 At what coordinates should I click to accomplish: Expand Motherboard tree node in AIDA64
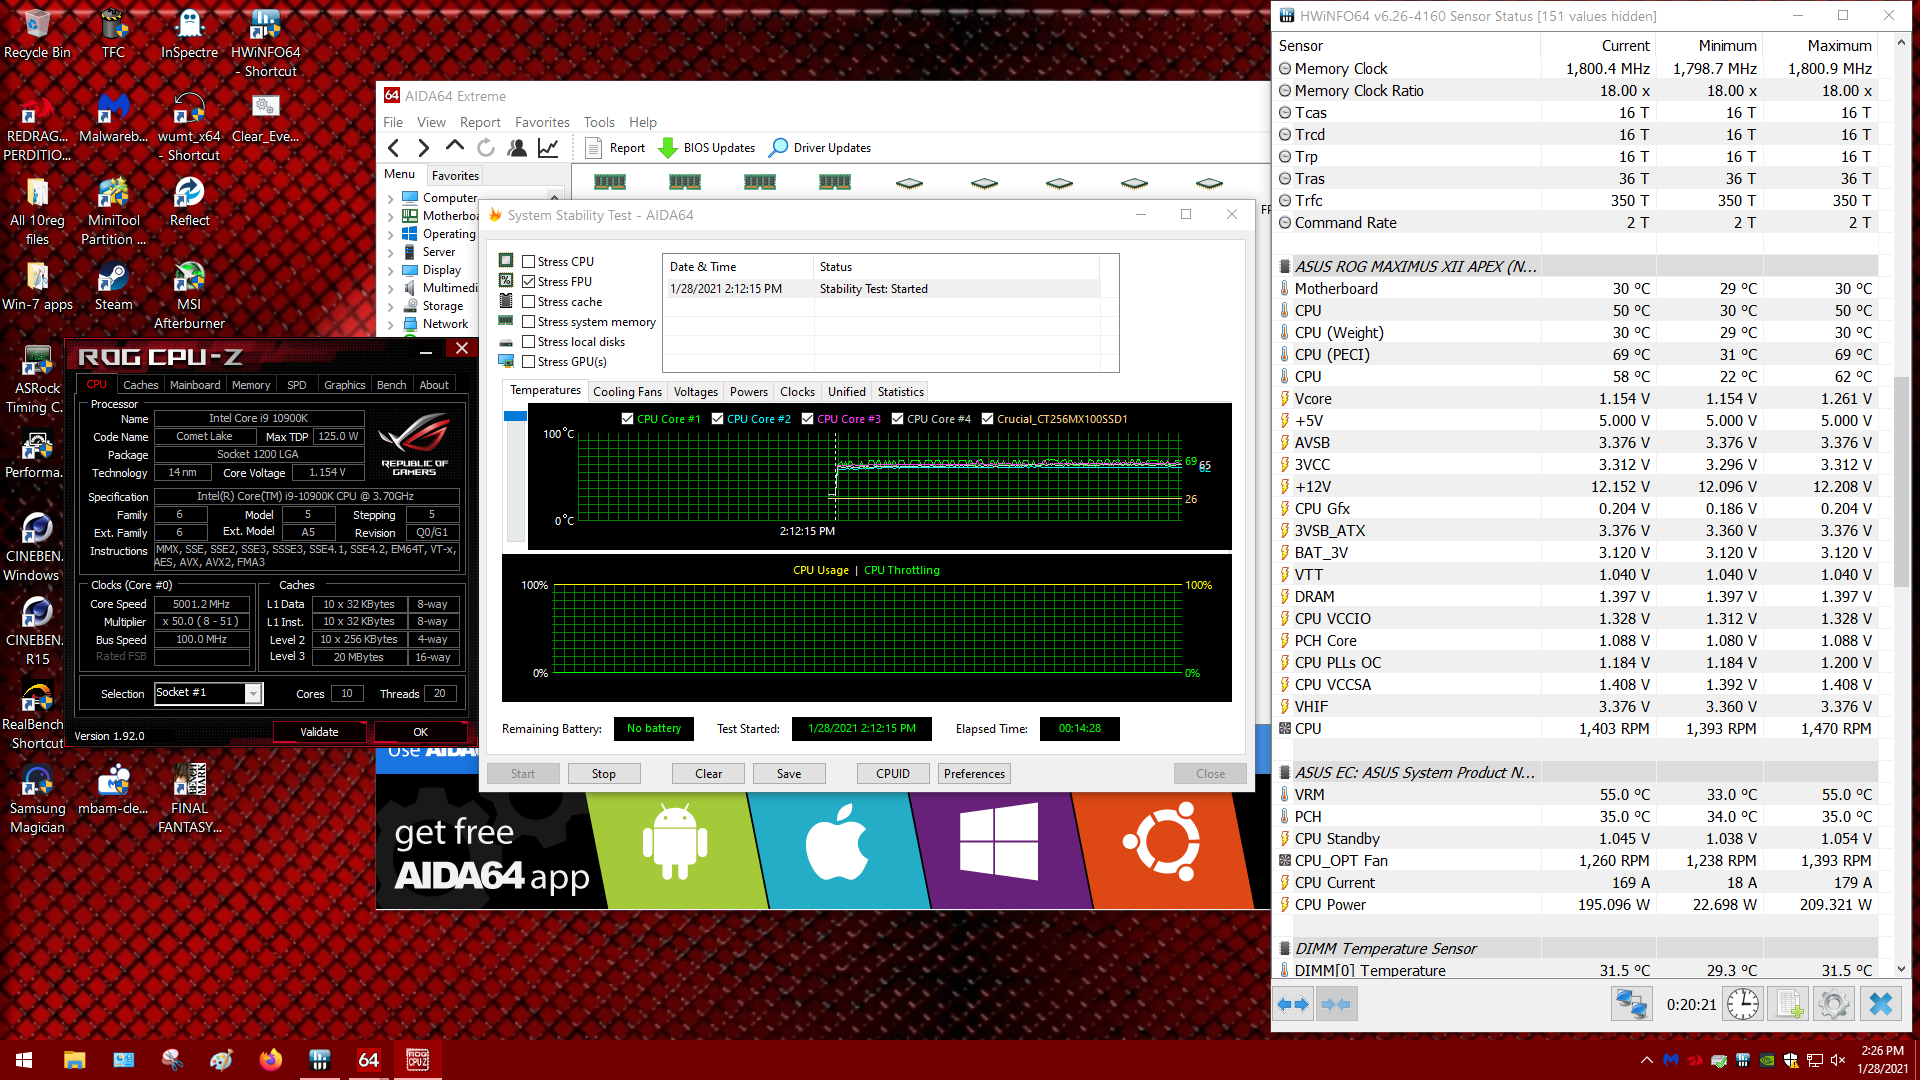391,216
